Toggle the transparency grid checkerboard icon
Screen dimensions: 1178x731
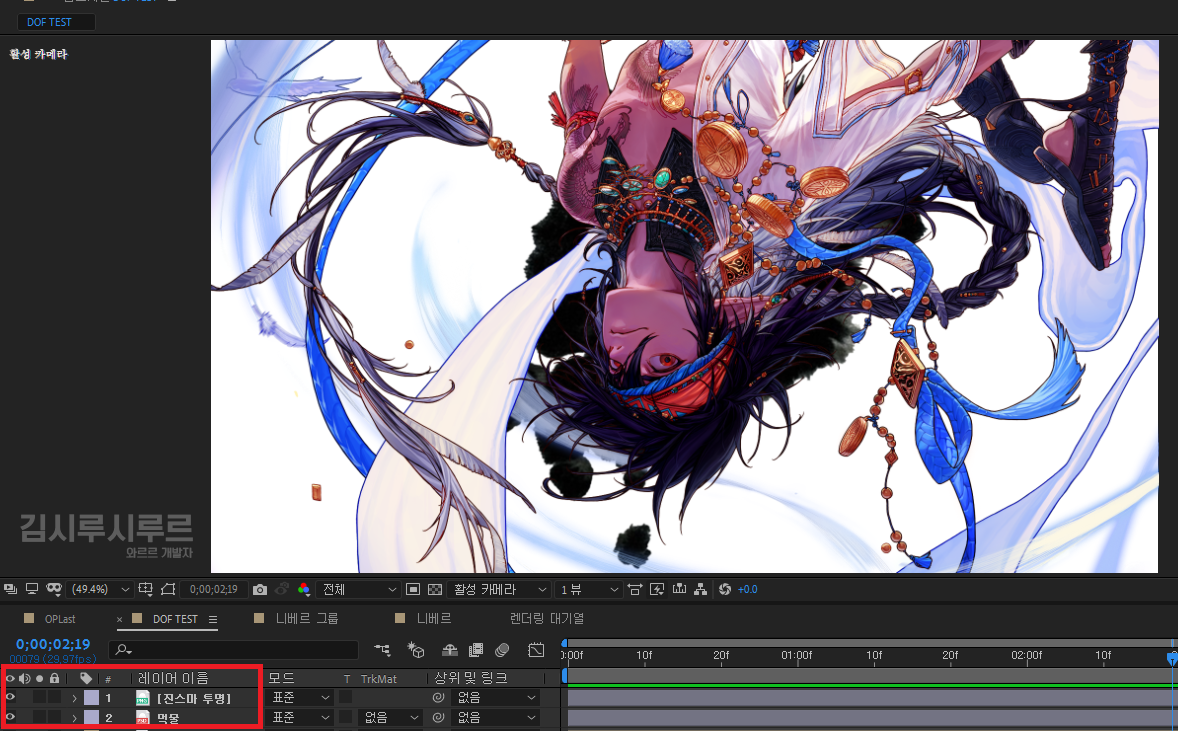click(x=434, y=589)
